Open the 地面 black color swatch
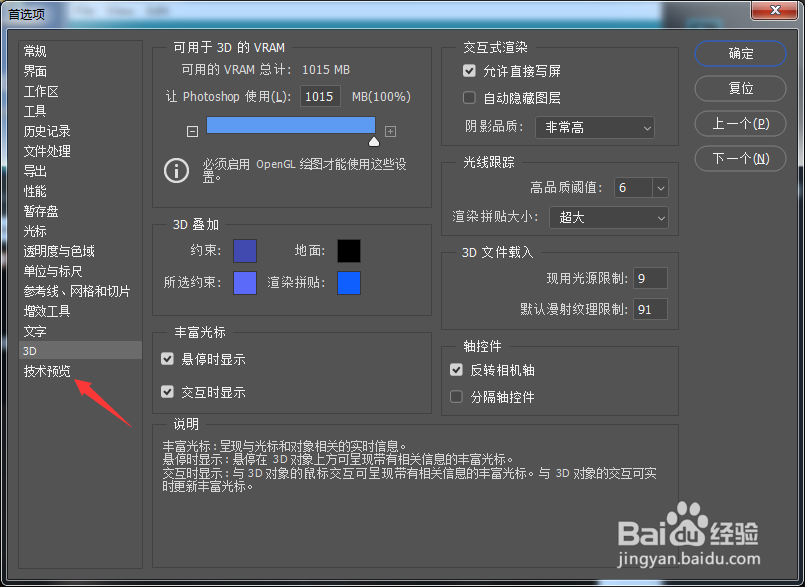This screenshot has height=587, width=805. 349,251
